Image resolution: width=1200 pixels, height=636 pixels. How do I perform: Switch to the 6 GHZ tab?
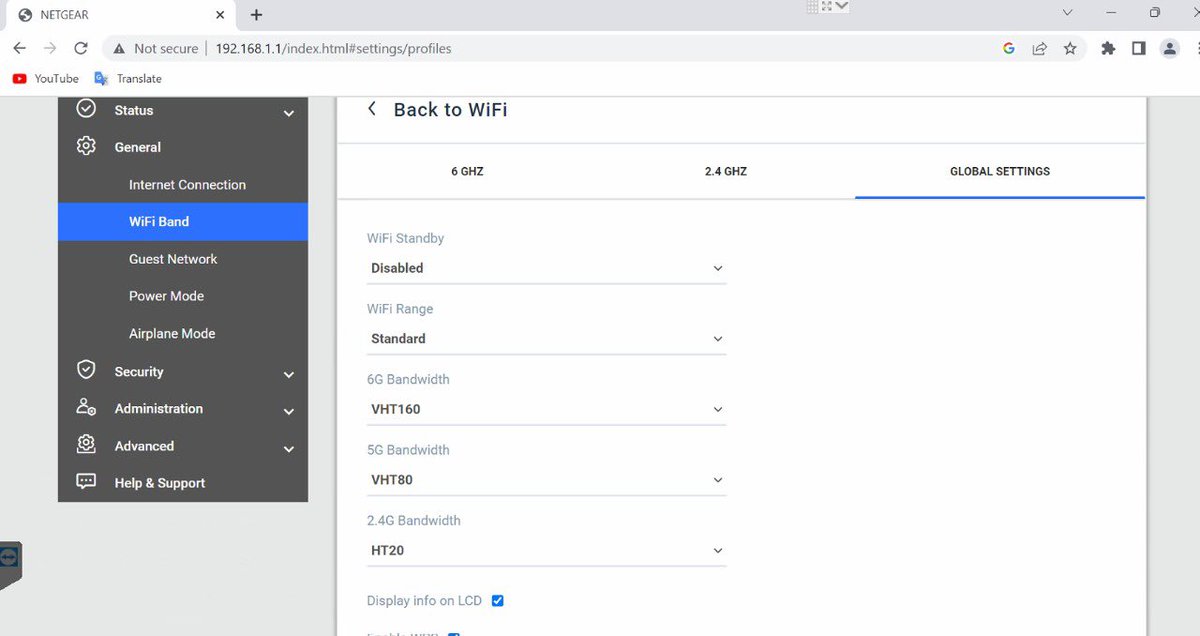click(467, 171)
